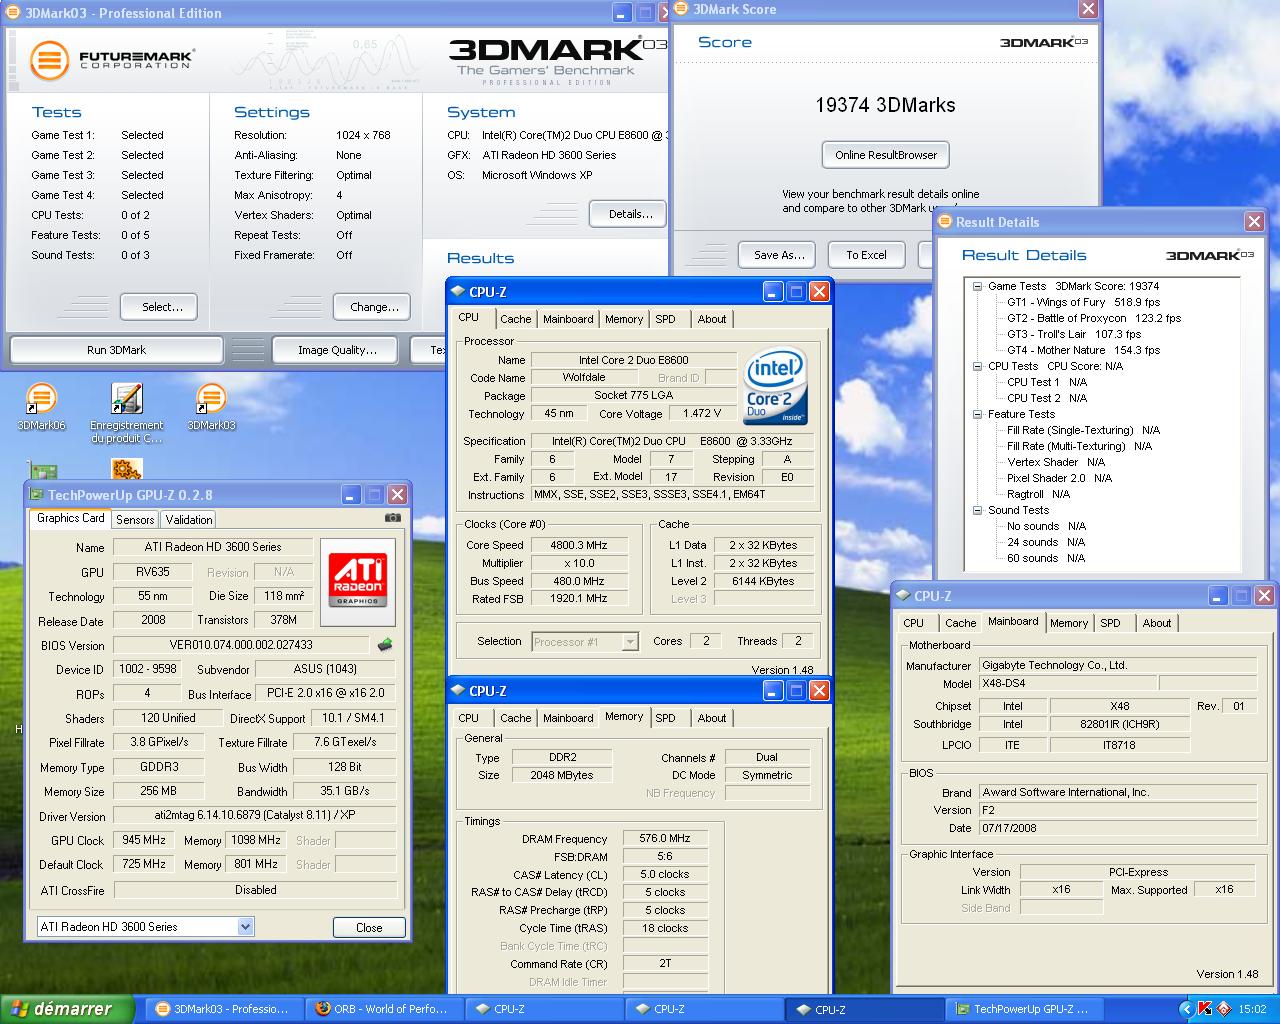The image size is (1280, 1024).
Task: Open About tab in CPU-Z processor window
Action: [712, 319]
